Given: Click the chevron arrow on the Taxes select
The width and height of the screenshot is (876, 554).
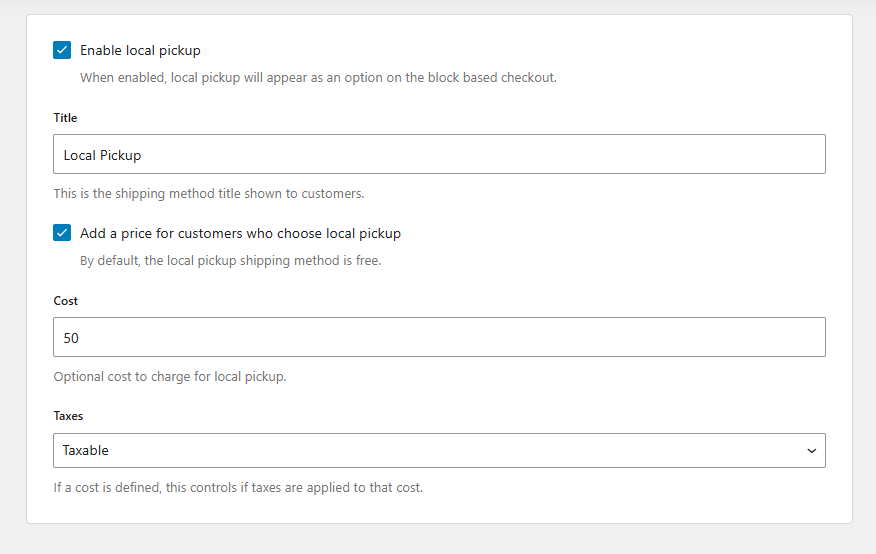Looking at the screenshot, I should 811,451.
